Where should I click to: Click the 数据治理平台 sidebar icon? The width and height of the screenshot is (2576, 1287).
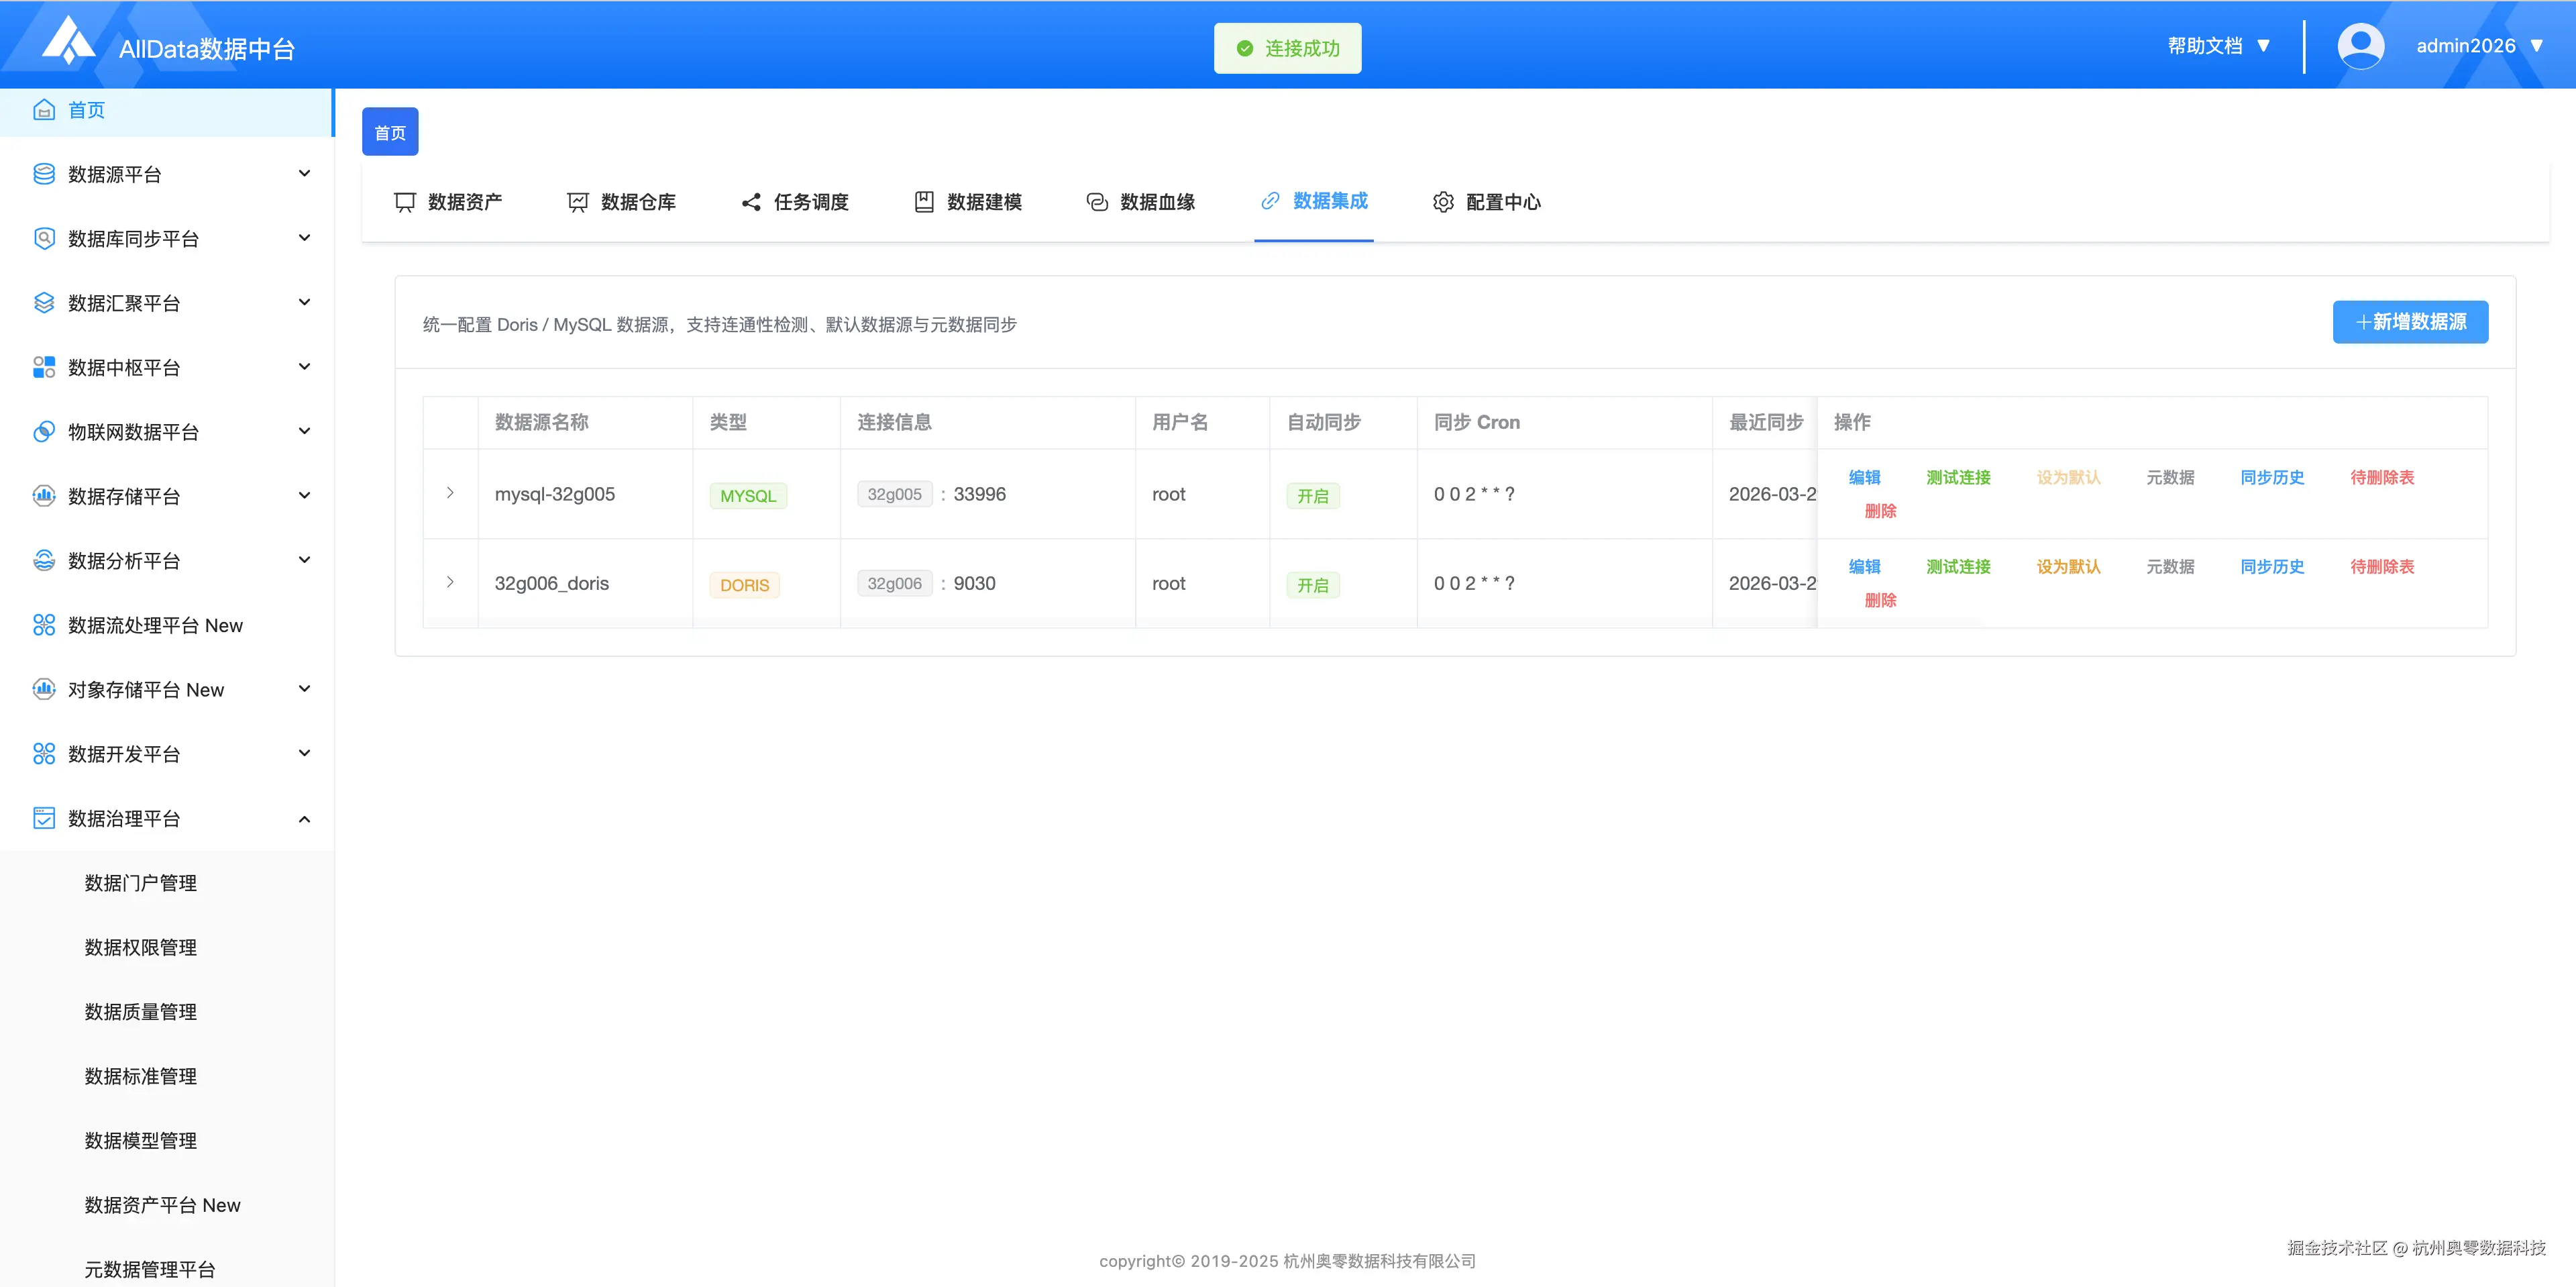44,818
